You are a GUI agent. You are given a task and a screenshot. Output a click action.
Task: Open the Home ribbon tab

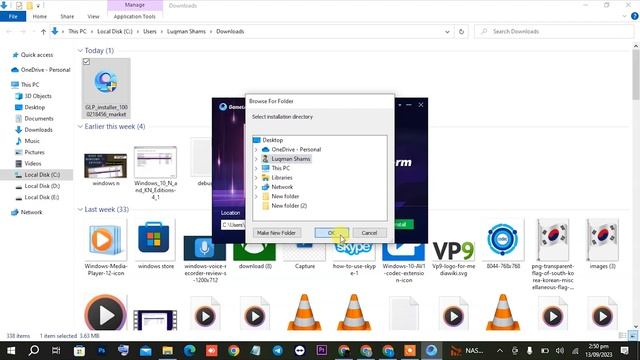[40, 16]
